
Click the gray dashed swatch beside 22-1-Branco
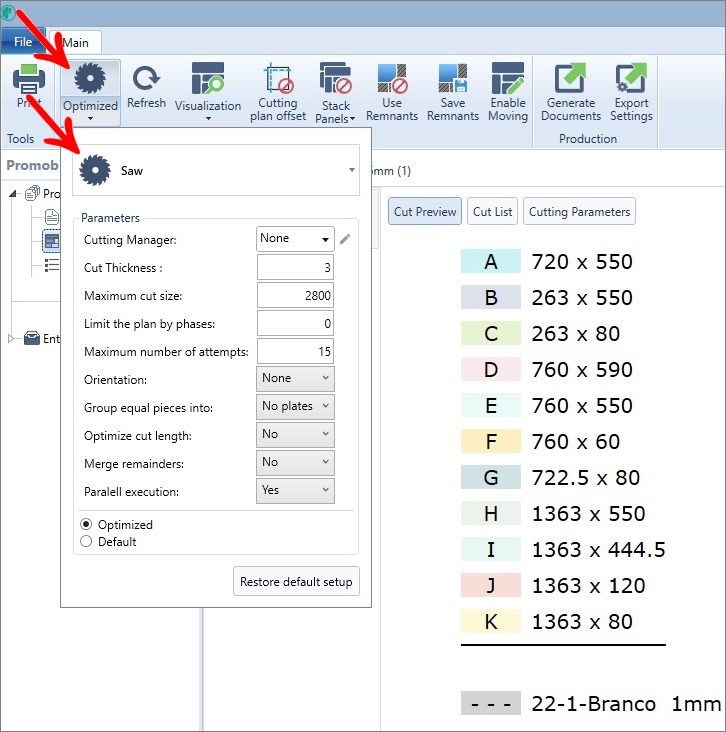(x=491, y=703)
